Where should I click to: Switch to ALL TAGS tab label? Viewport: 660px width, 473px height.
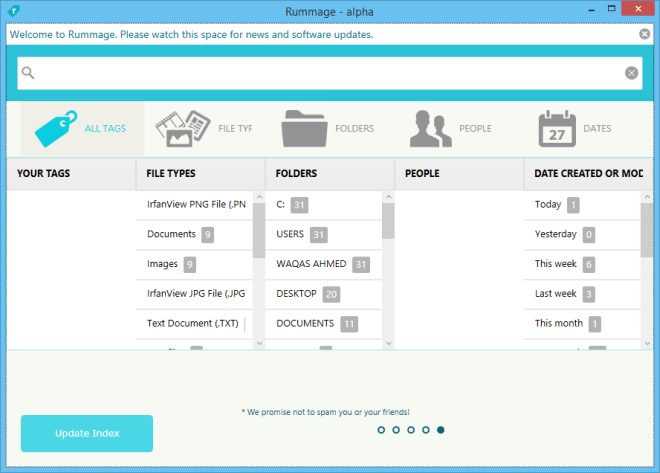(105, 128)
